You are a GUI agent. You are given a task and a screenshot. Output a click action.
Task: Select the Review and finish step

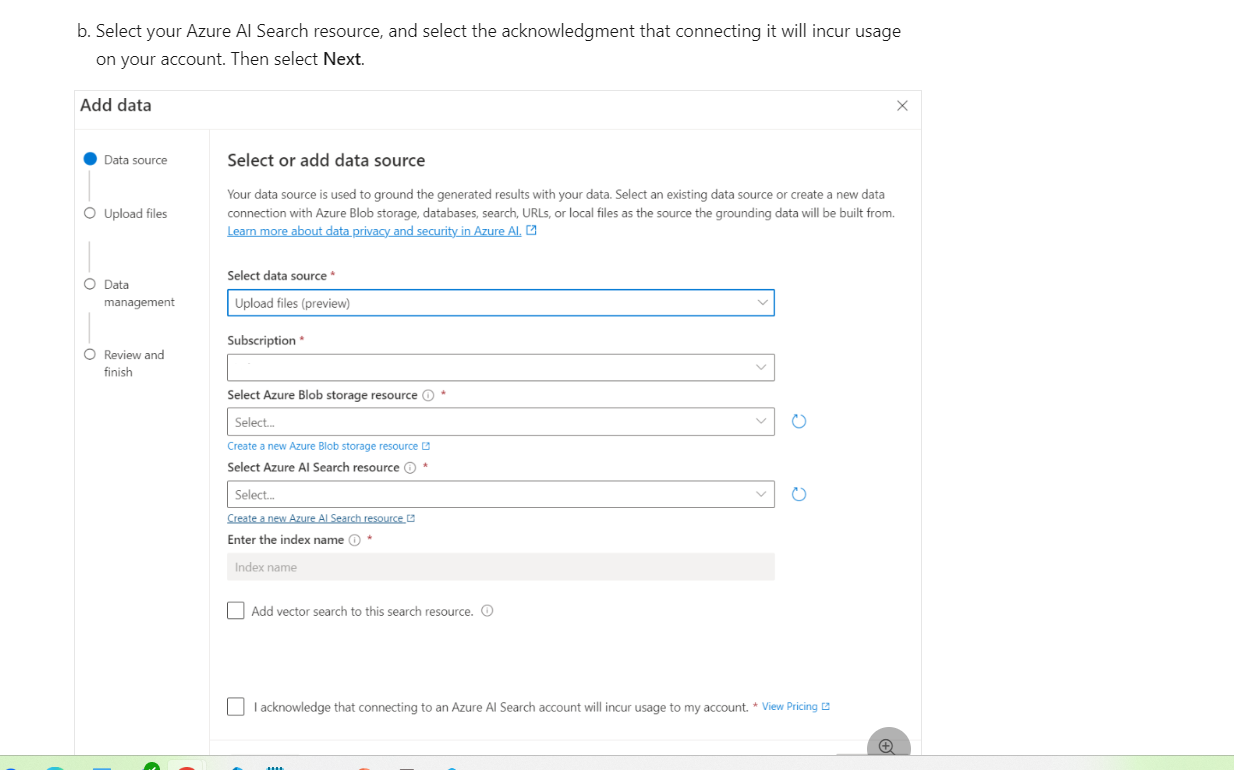(91, 354)
